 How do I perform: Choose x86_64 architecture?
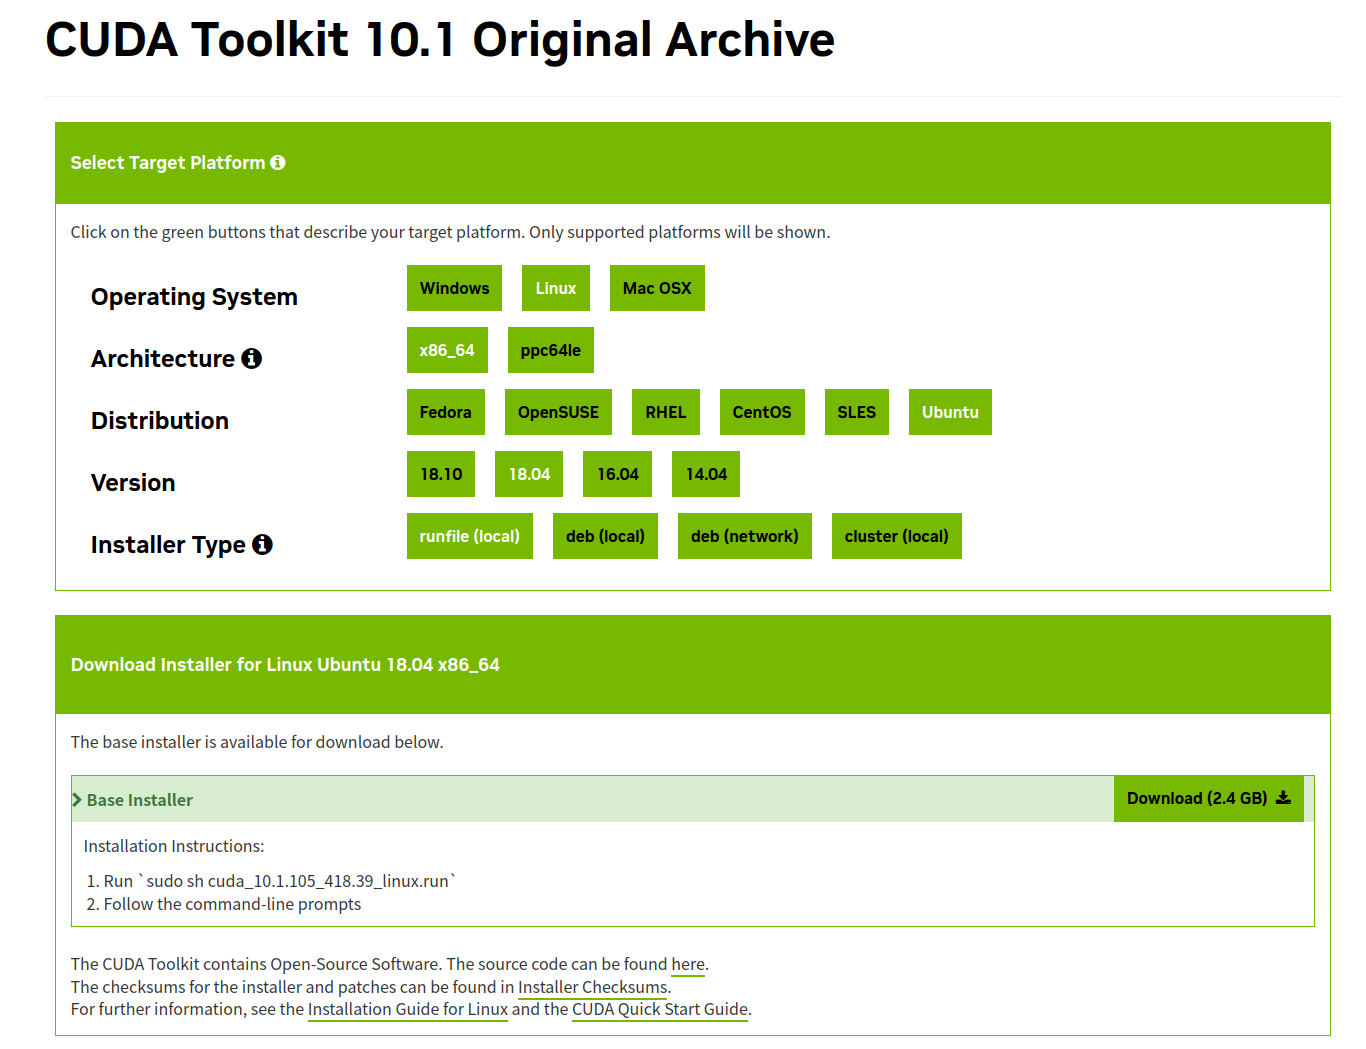(447, 350)
